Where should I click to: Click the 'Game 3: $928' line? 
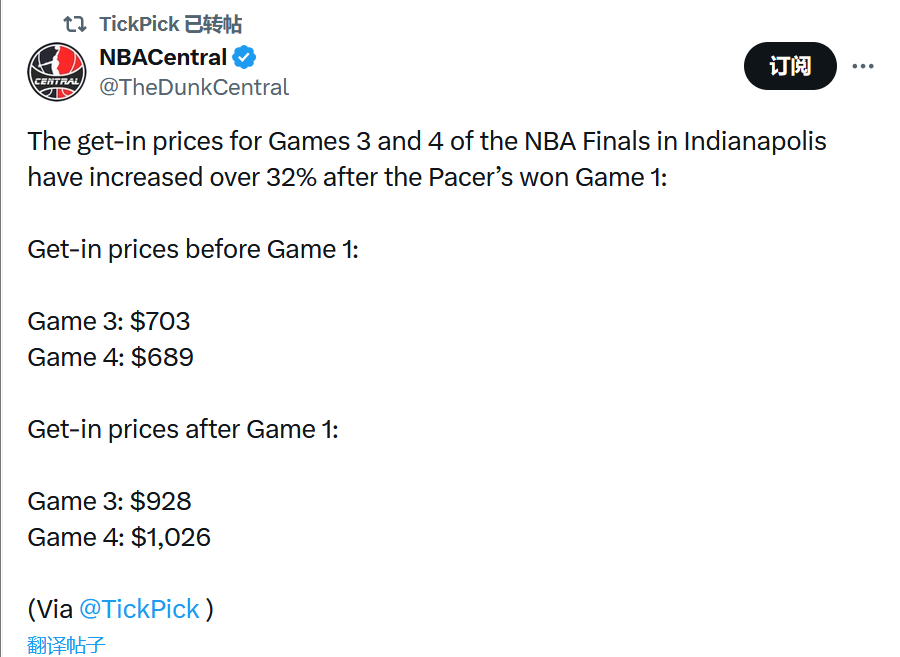[x=109, y=502]
